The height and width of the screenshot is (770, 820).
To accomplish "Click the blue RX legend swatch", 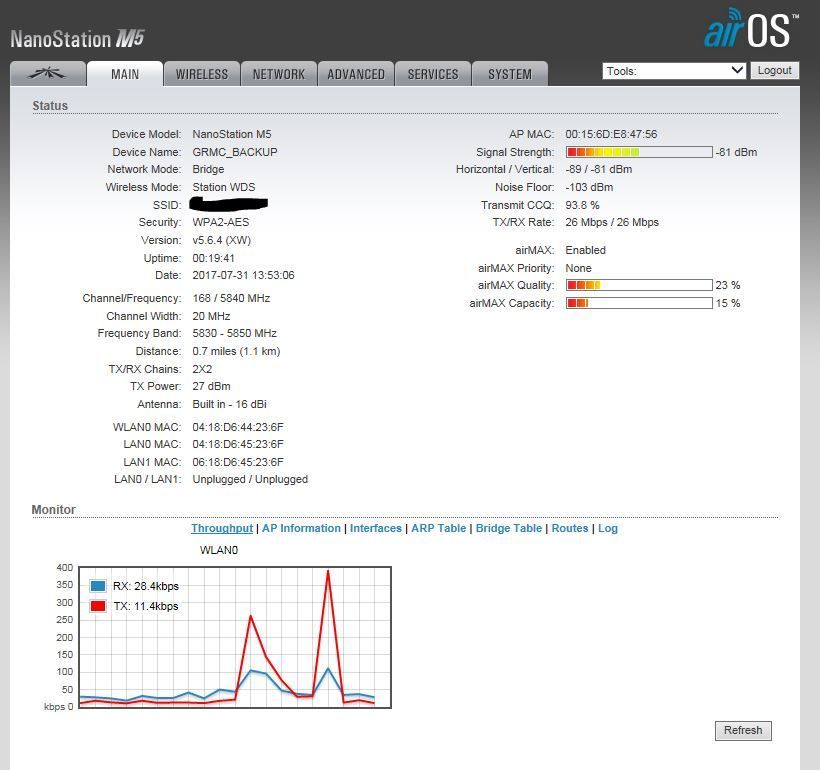I will 98,587.
